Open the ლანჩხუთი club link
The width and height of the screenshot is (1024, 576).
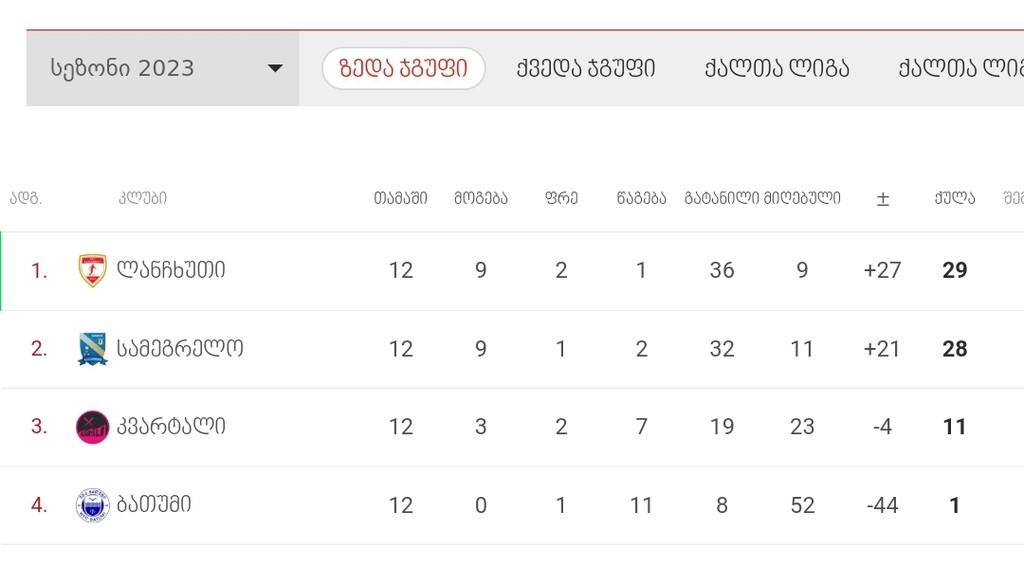pos(170,270)
